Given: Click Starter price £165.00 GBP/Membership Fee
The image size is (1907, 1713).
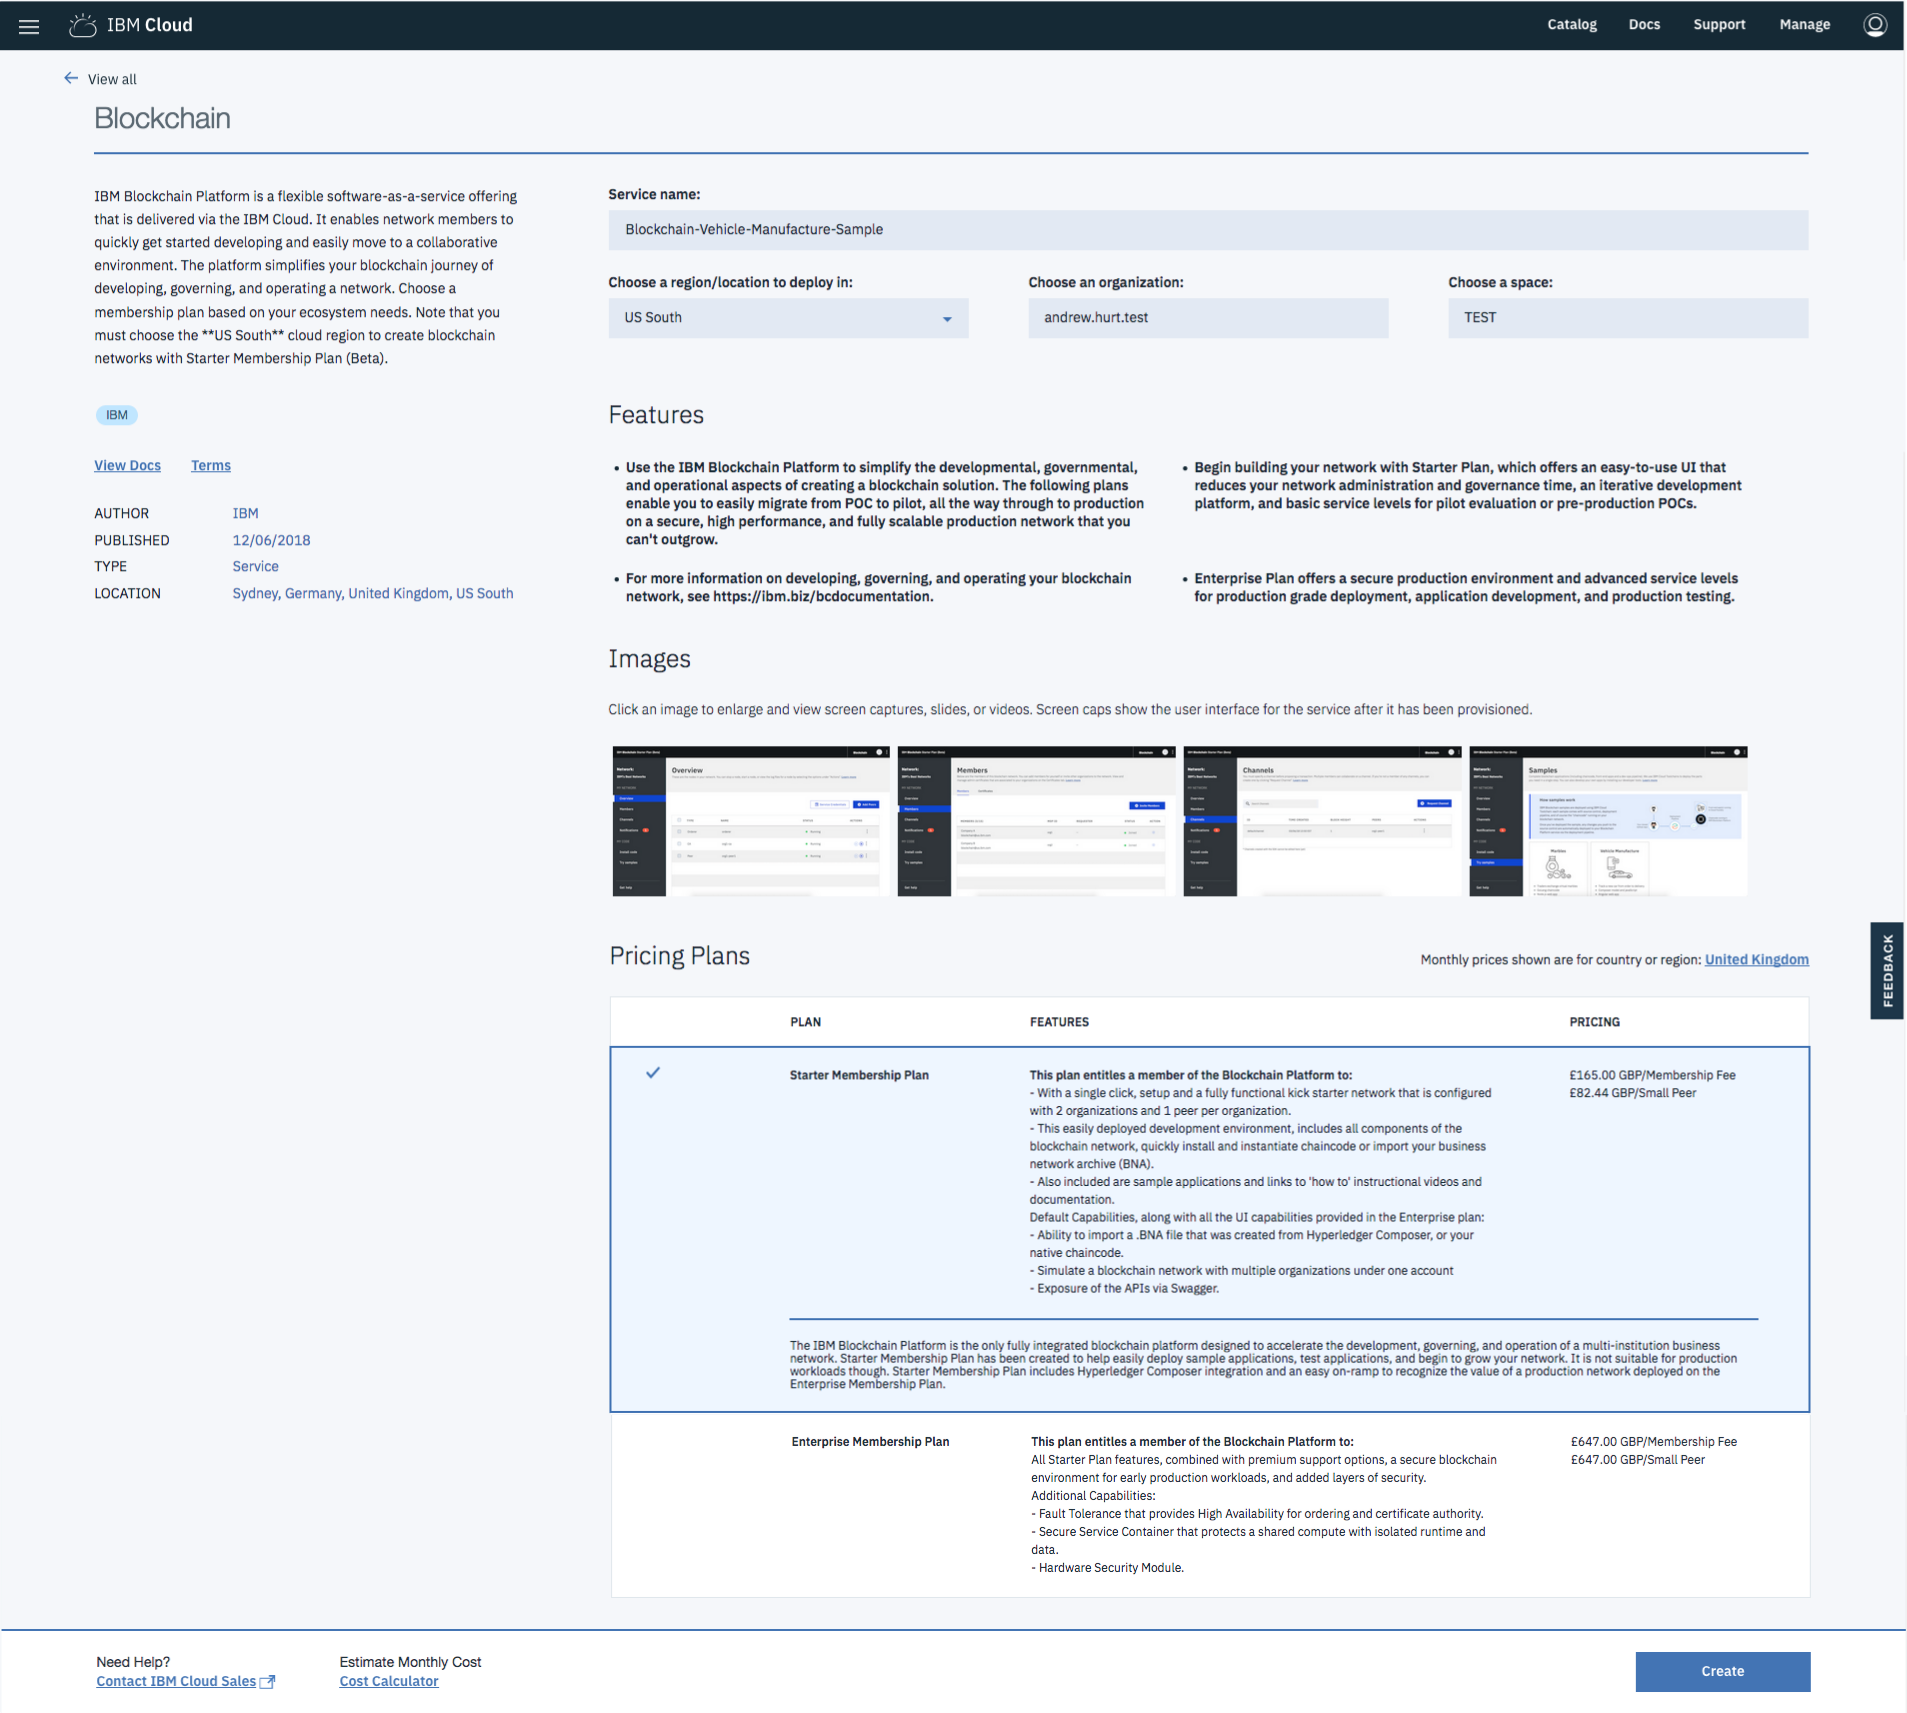Looking at the screenshot, I should [1652, 1075].
